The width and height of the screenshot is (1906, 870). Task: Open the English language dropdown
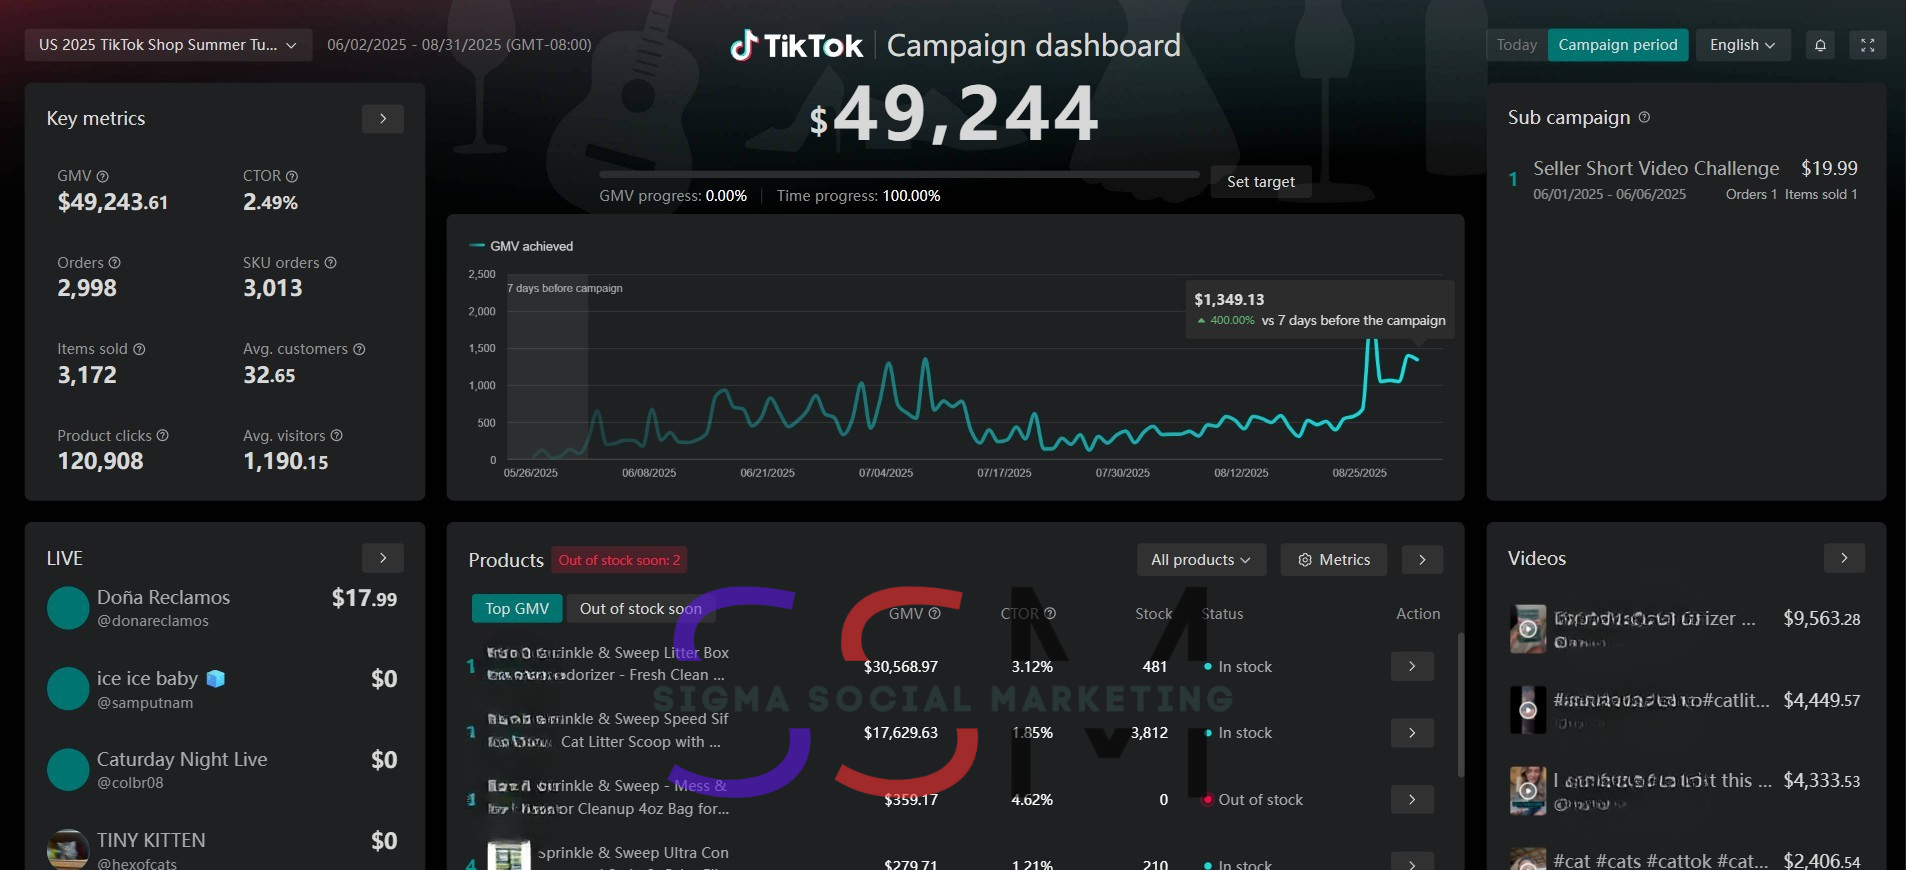tap(1742, 45)
